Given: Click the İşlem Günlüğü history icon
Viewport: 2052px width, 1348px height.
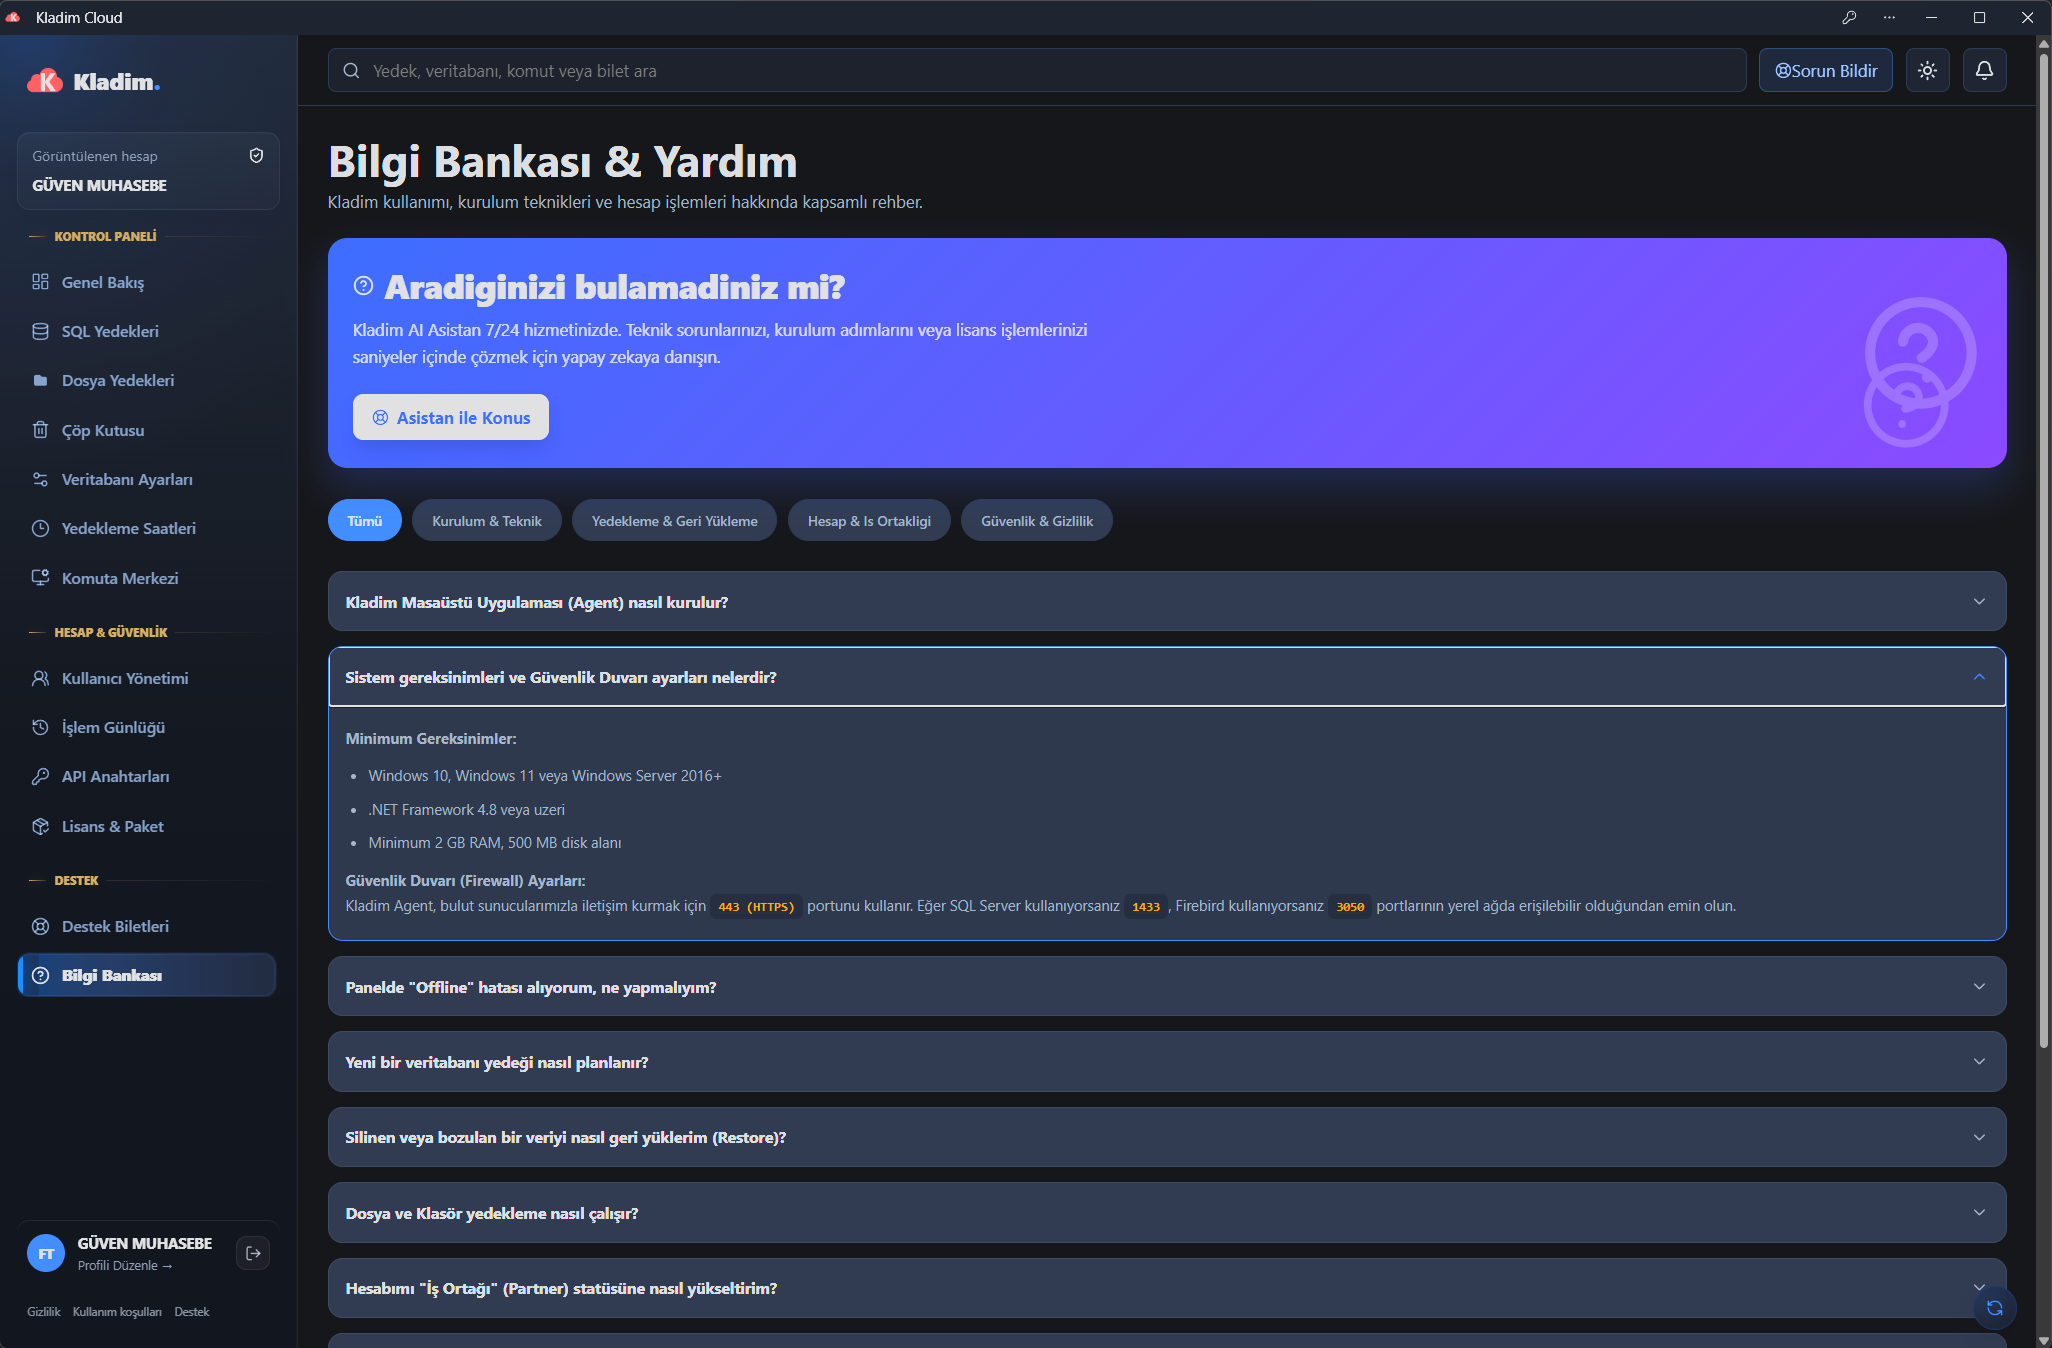Looking at the screenshot, I should (x=40, y=727).
